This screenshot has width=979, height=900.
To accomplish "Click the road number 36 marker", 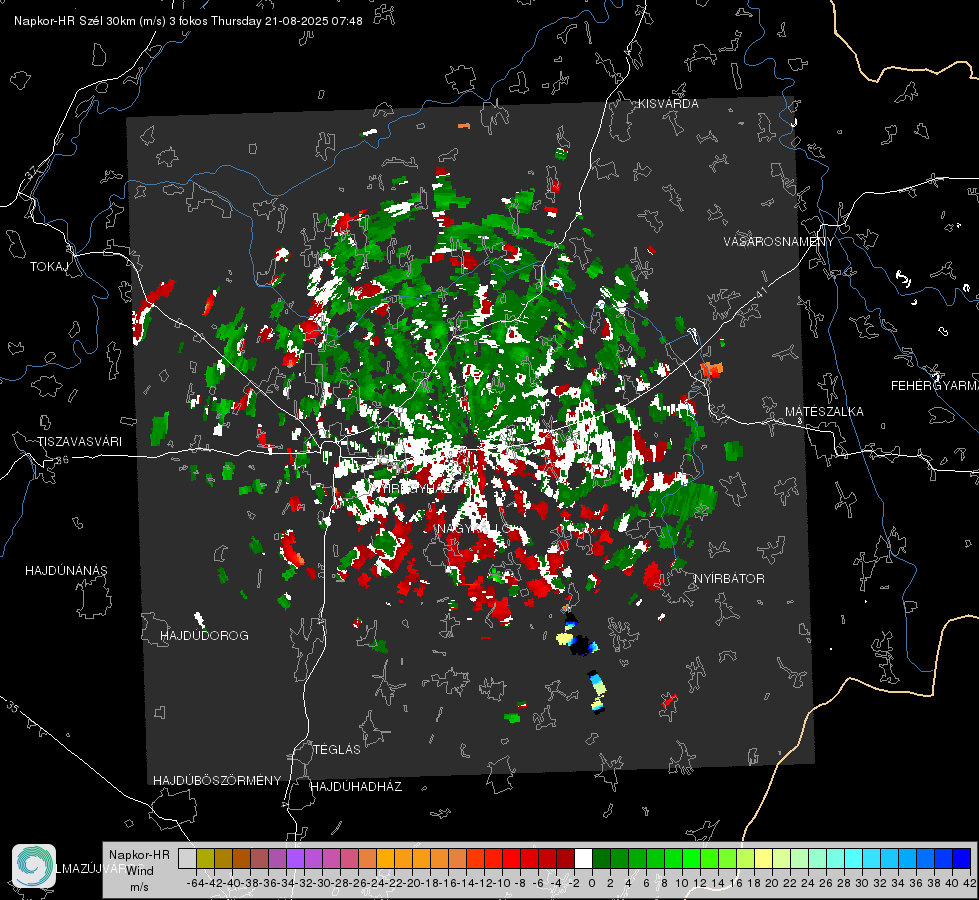I will (x=62, y=460).
